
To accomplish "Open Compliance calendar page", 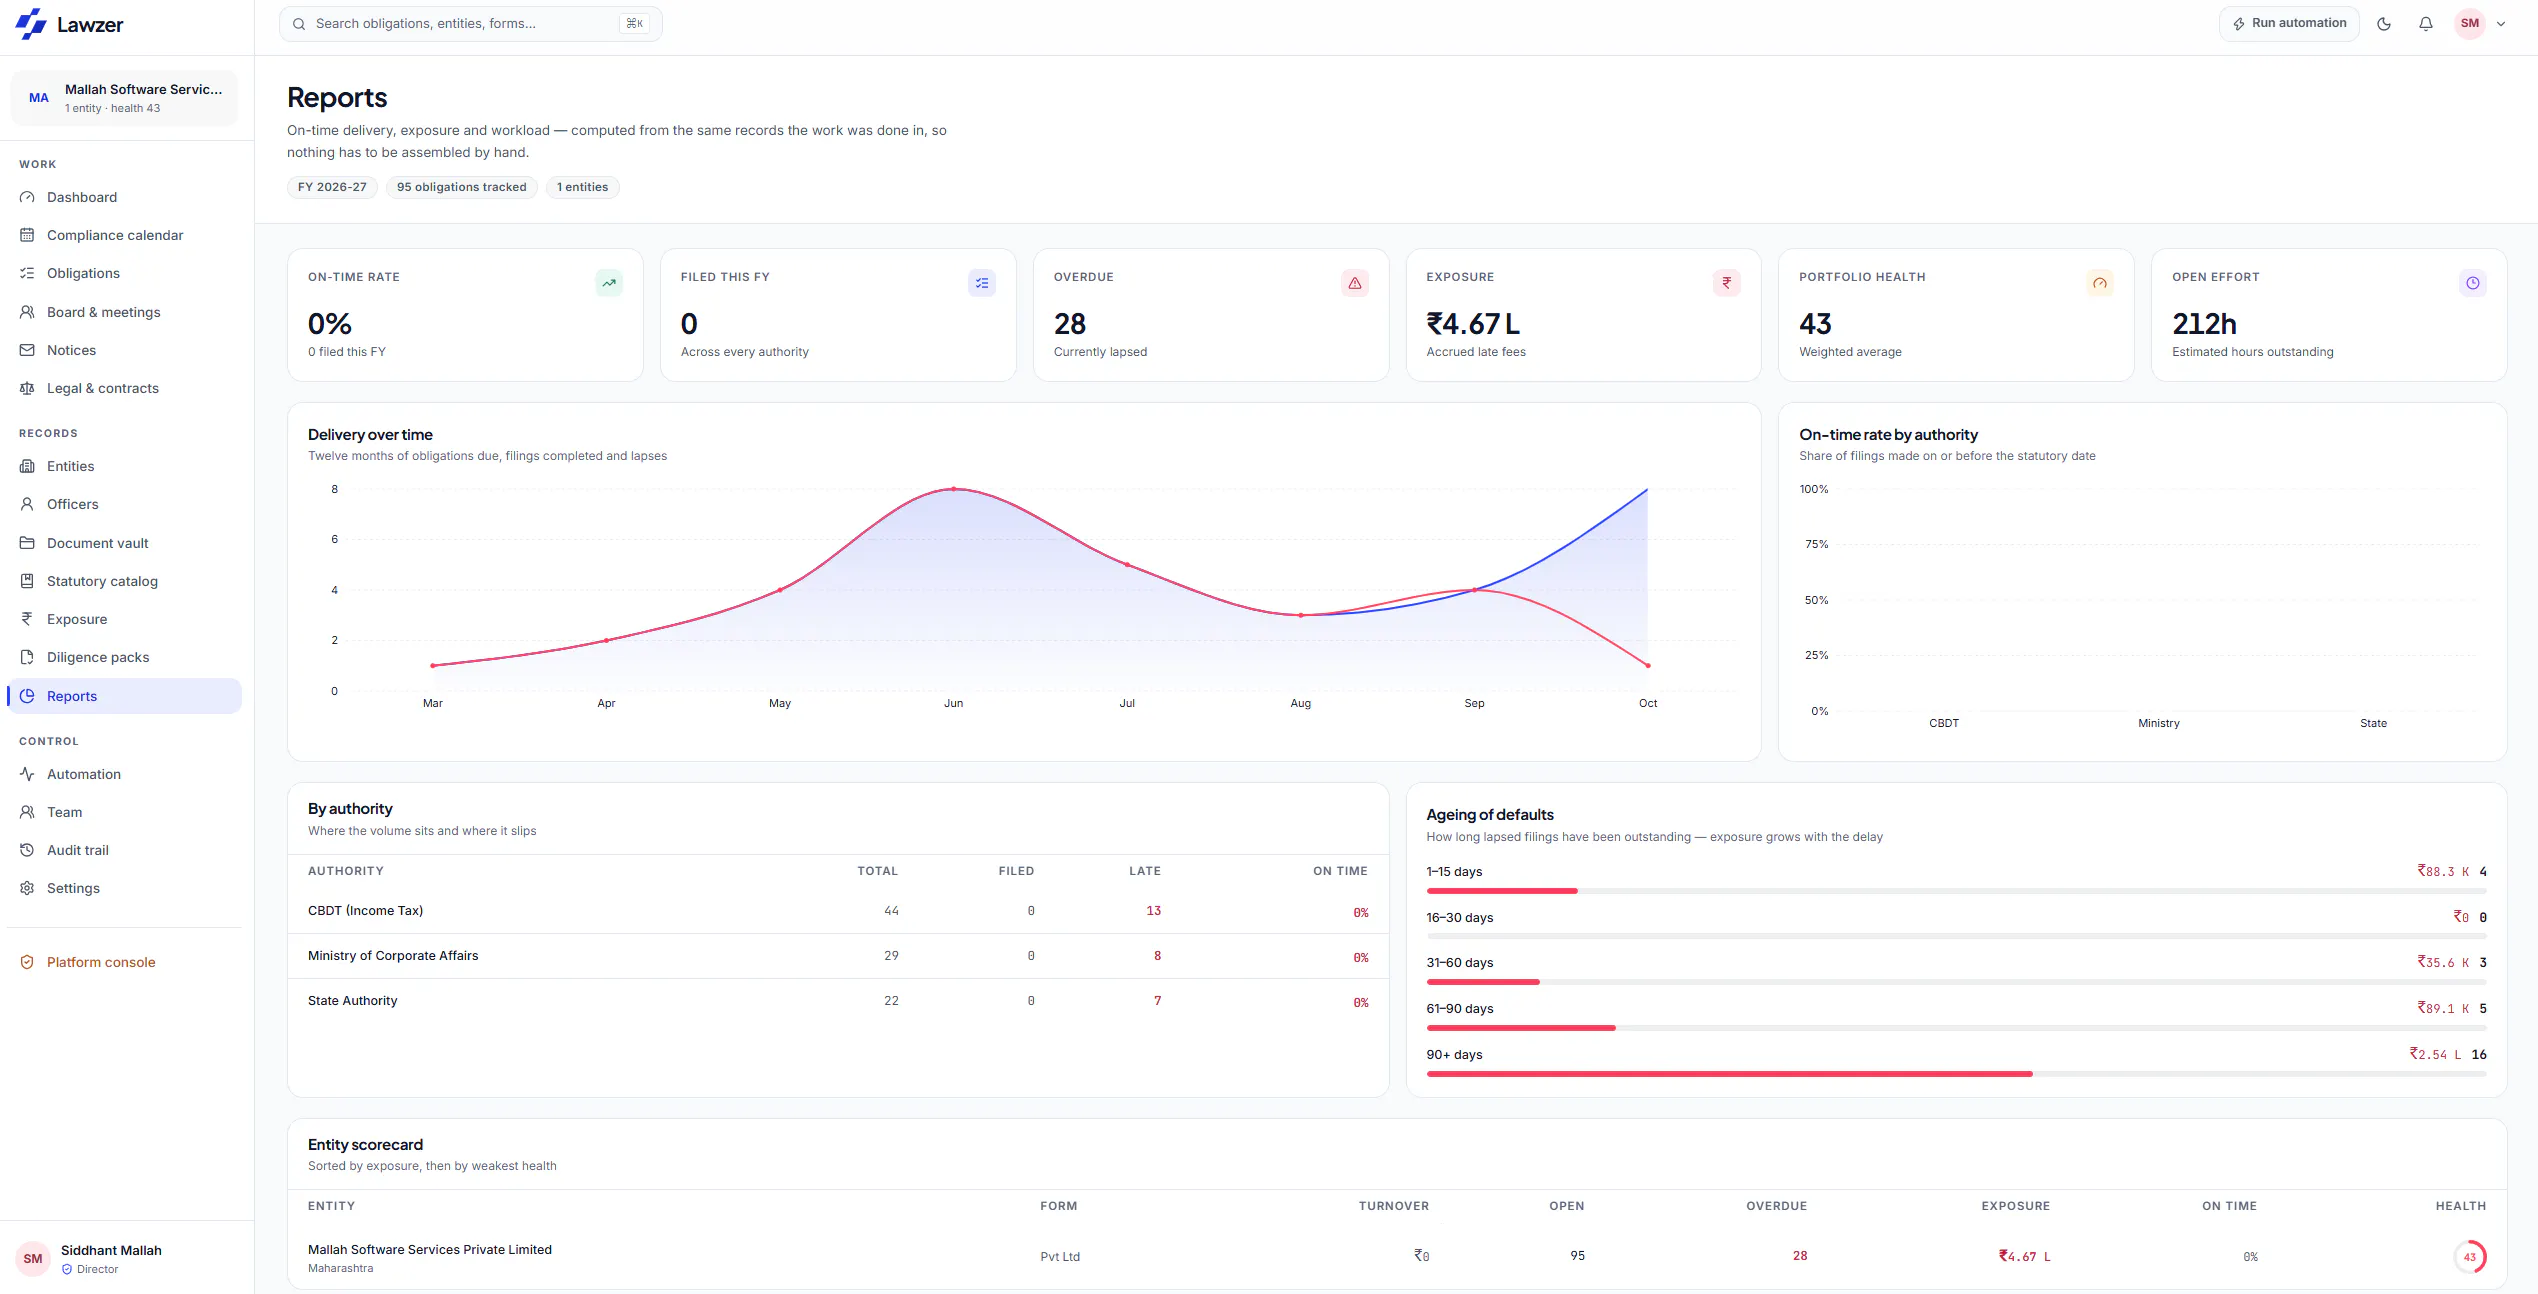I will 124,235.
